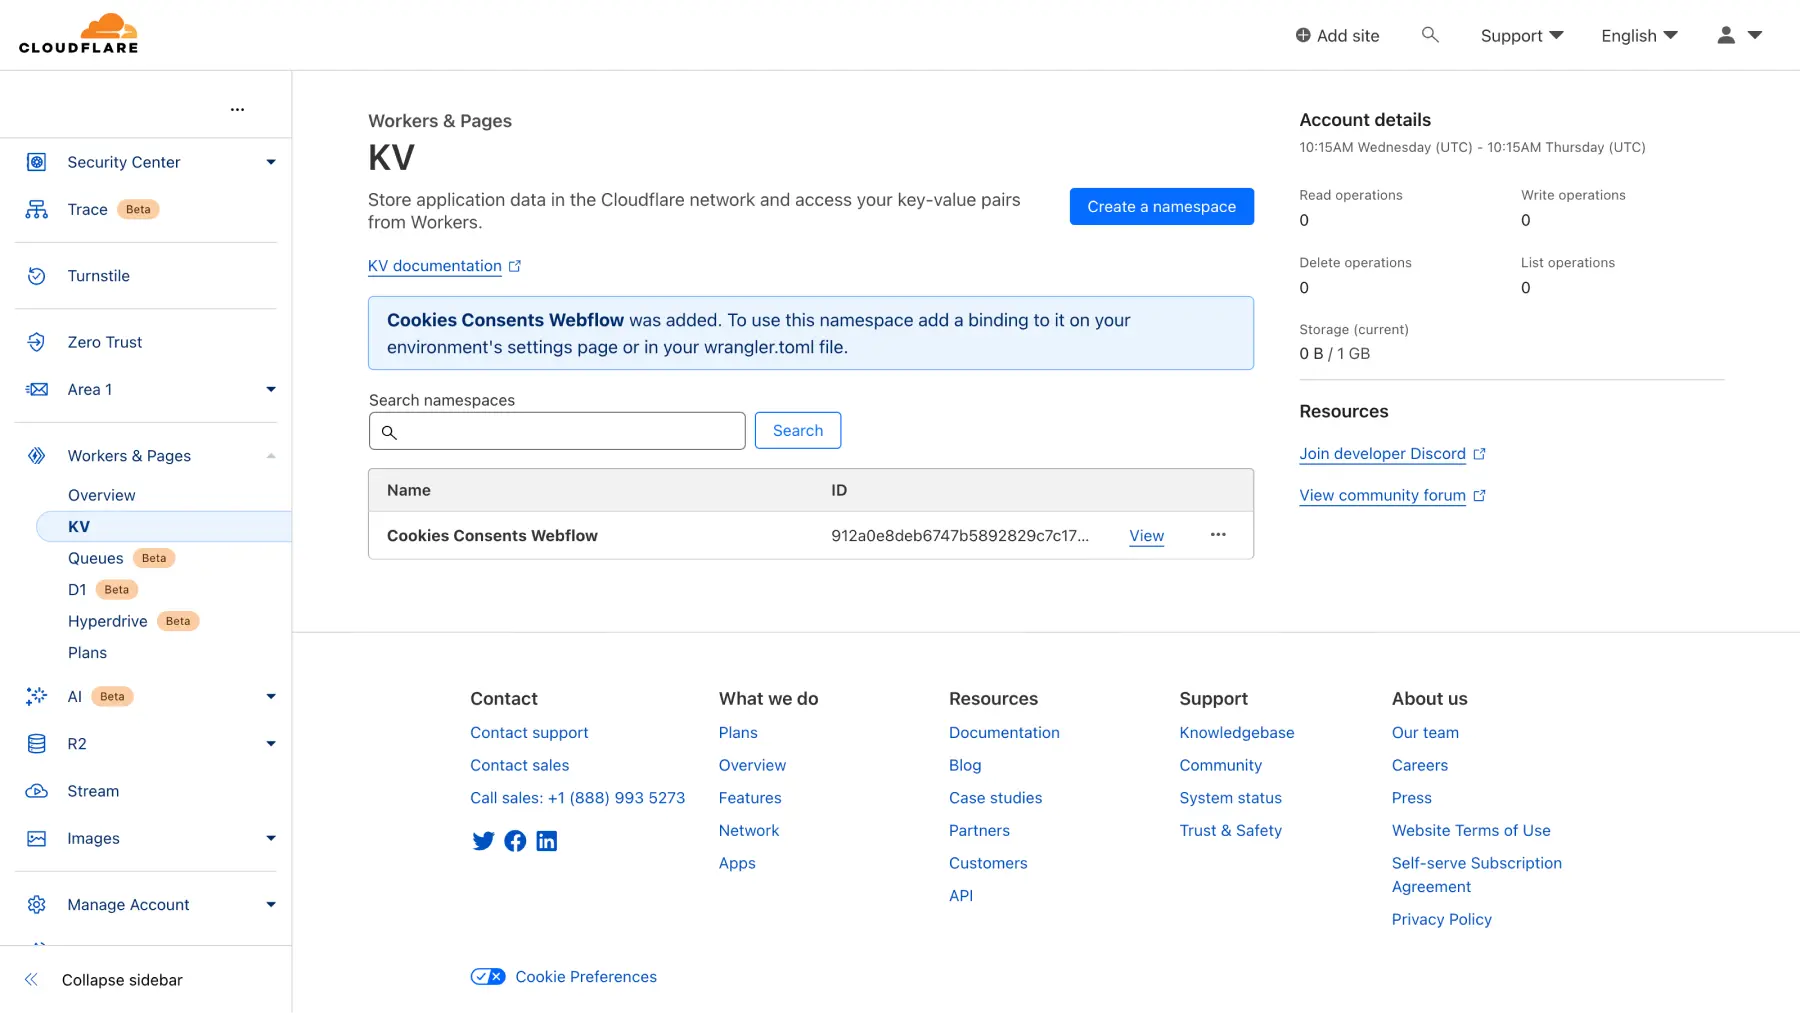Click the Area 1 envelope icon
This screenshot has height=1013, width=1800.
(x=37, y=389)
